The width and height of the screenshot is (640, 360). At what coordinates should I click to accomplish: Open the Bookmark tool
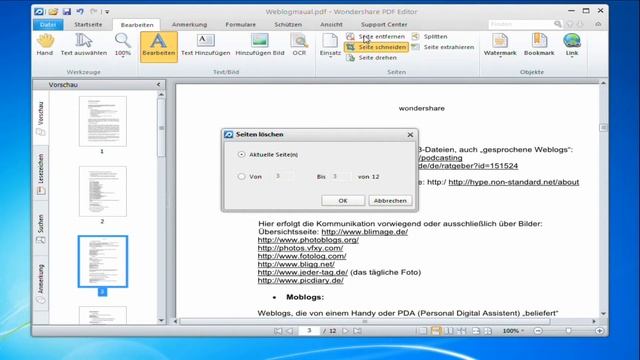(539, 45)
